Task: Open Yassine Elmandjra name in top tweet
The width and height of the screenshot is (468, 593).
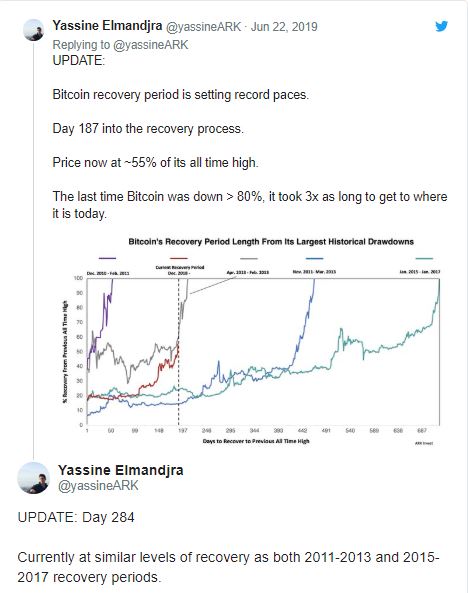Action: coord(107,26)
